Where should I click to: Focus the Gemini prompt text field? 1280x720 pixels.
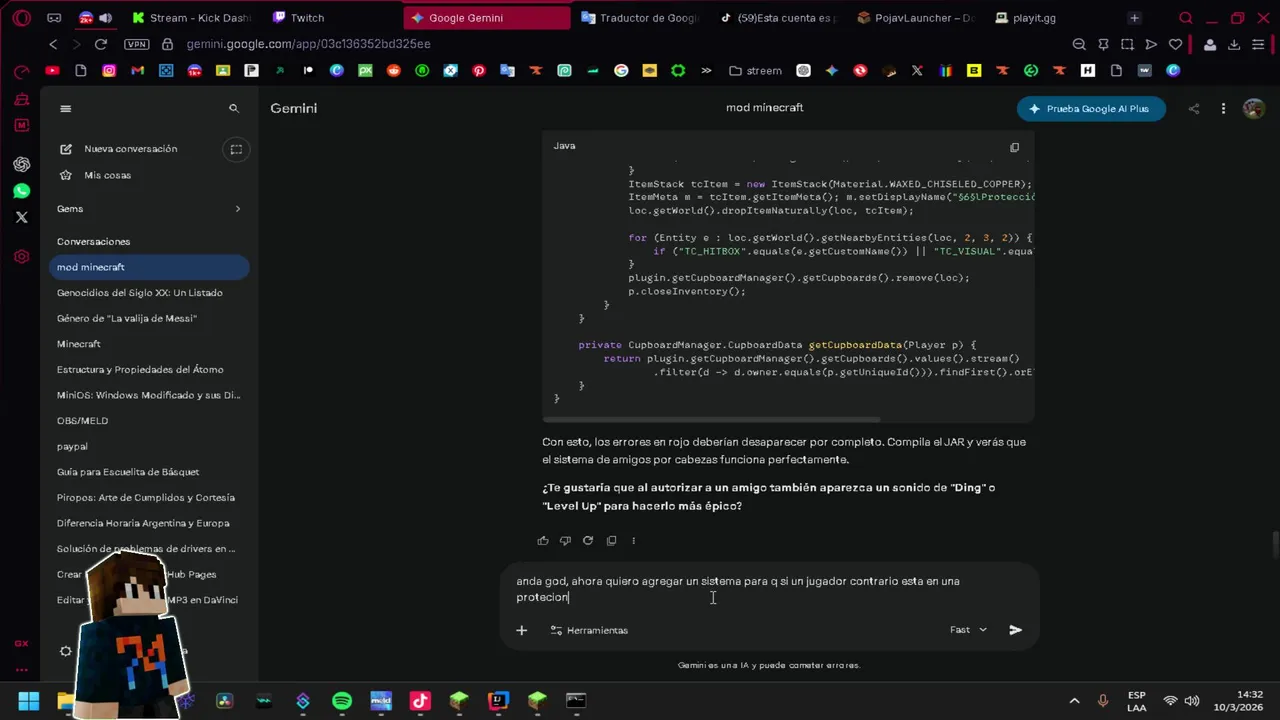pyautogui.click(x=770, y=589)
